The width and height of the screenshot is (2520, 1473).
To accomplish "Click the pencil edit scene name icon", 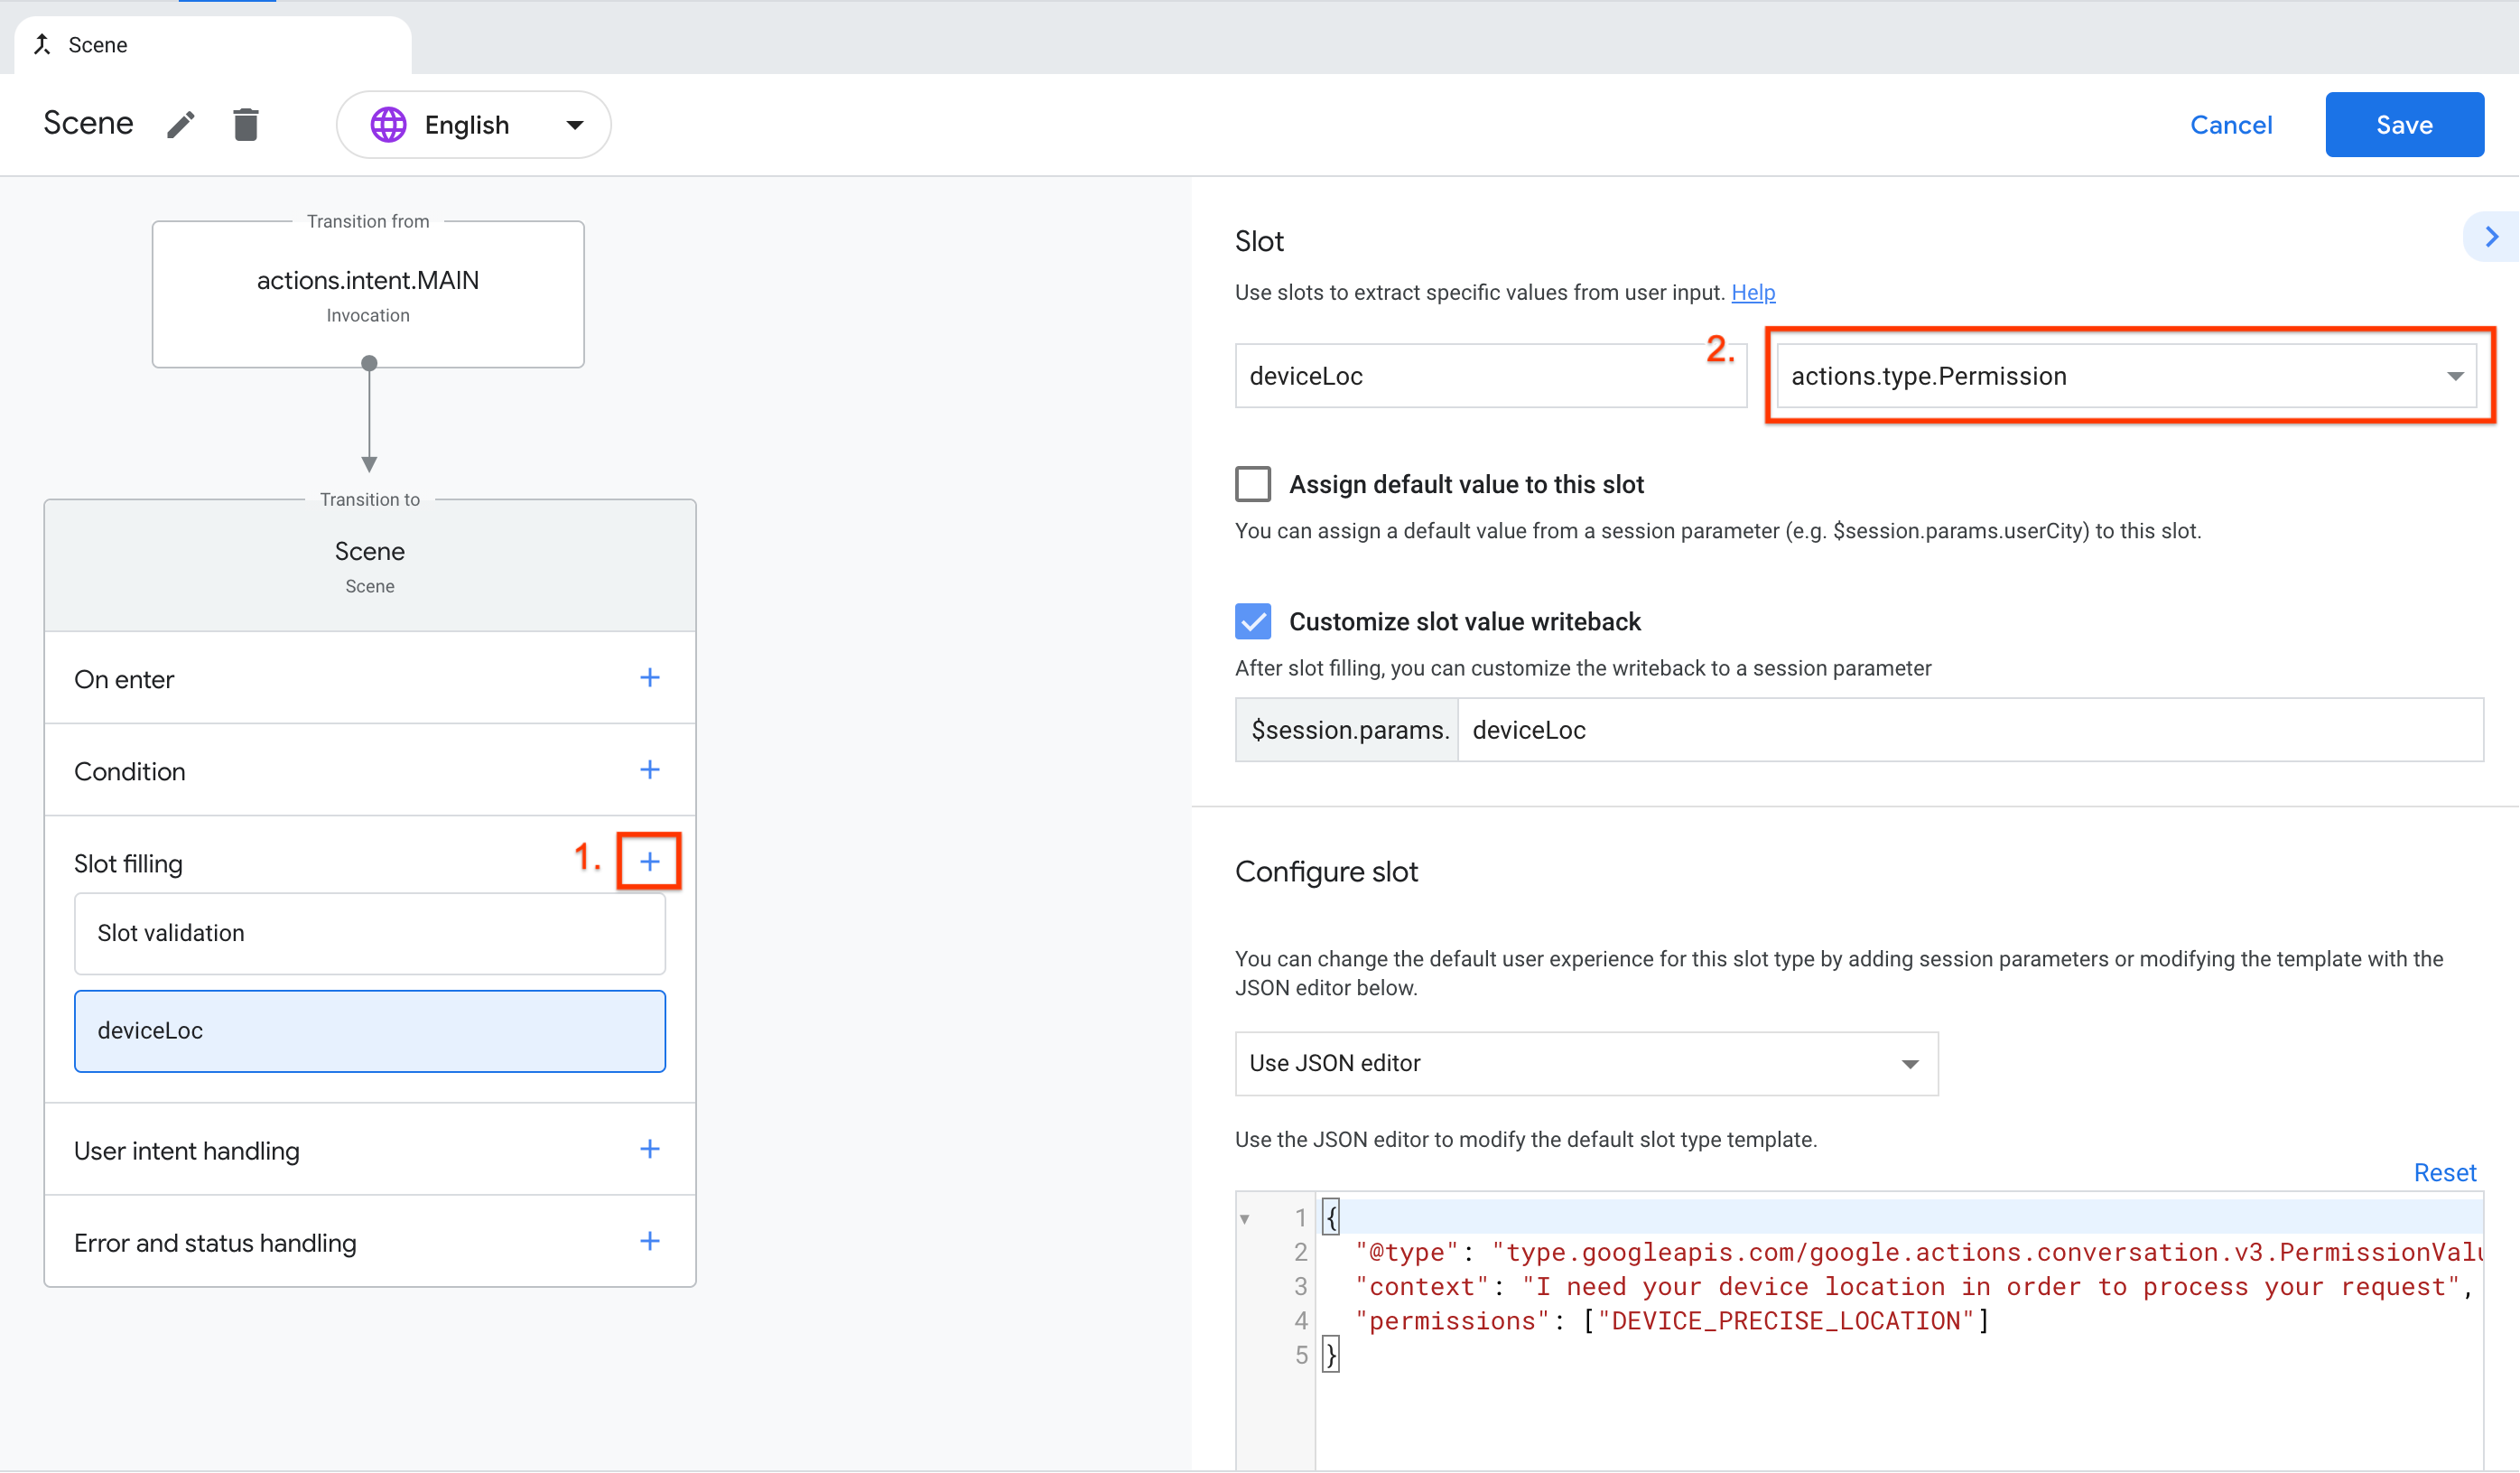I will [x=180, y=125].
